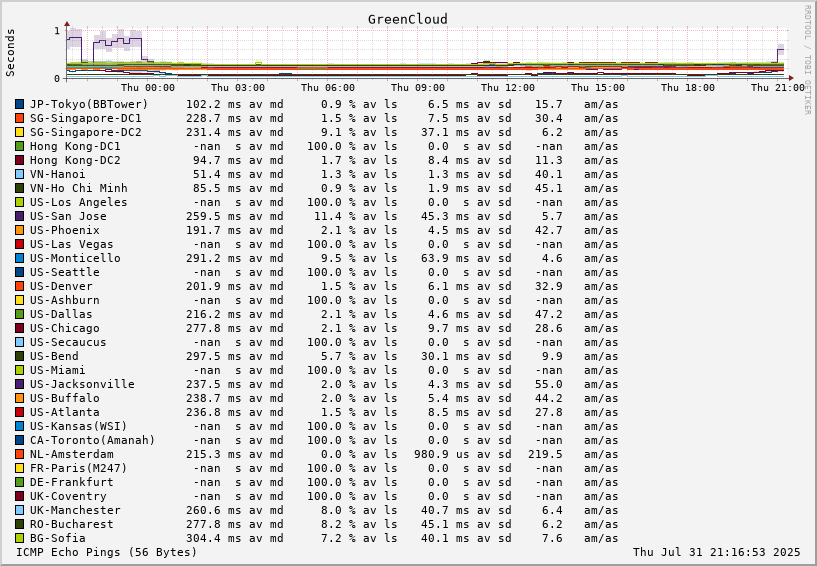The width and height of the screenshot is (817, 566).
Task: Click the 297.5 ms median for US-Bend
Action: [214, 356]
